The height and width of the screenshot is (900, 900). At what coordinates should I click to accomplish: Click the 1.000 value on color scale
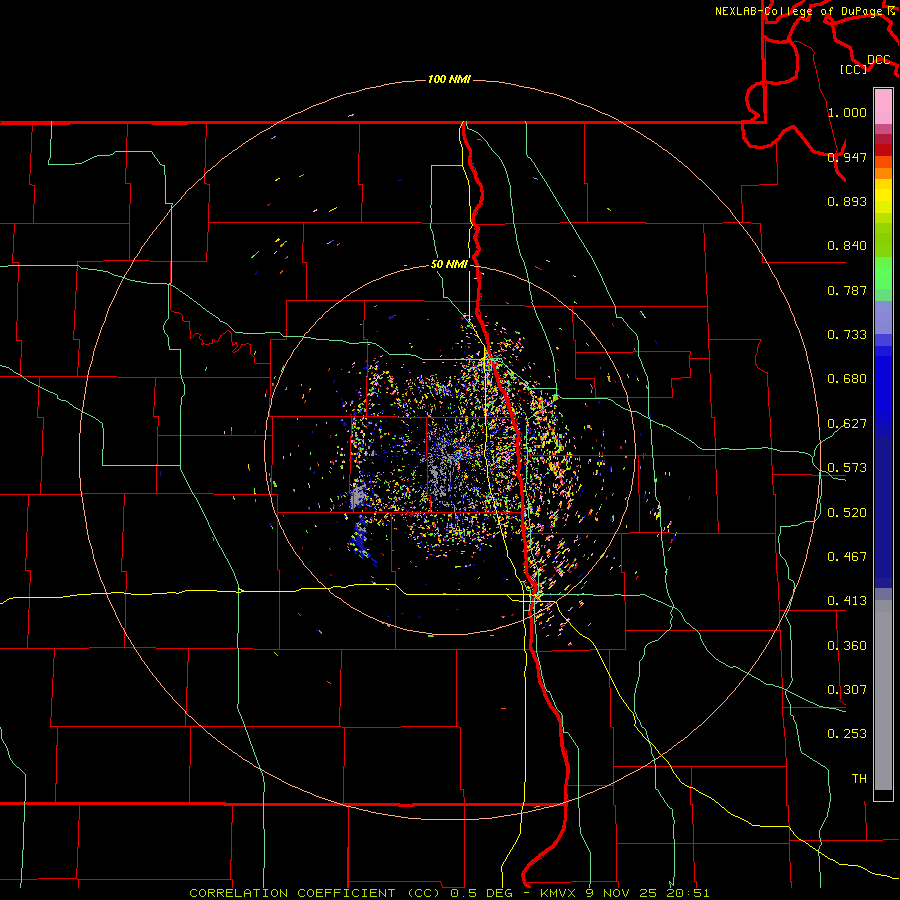[x=847, y=112]
